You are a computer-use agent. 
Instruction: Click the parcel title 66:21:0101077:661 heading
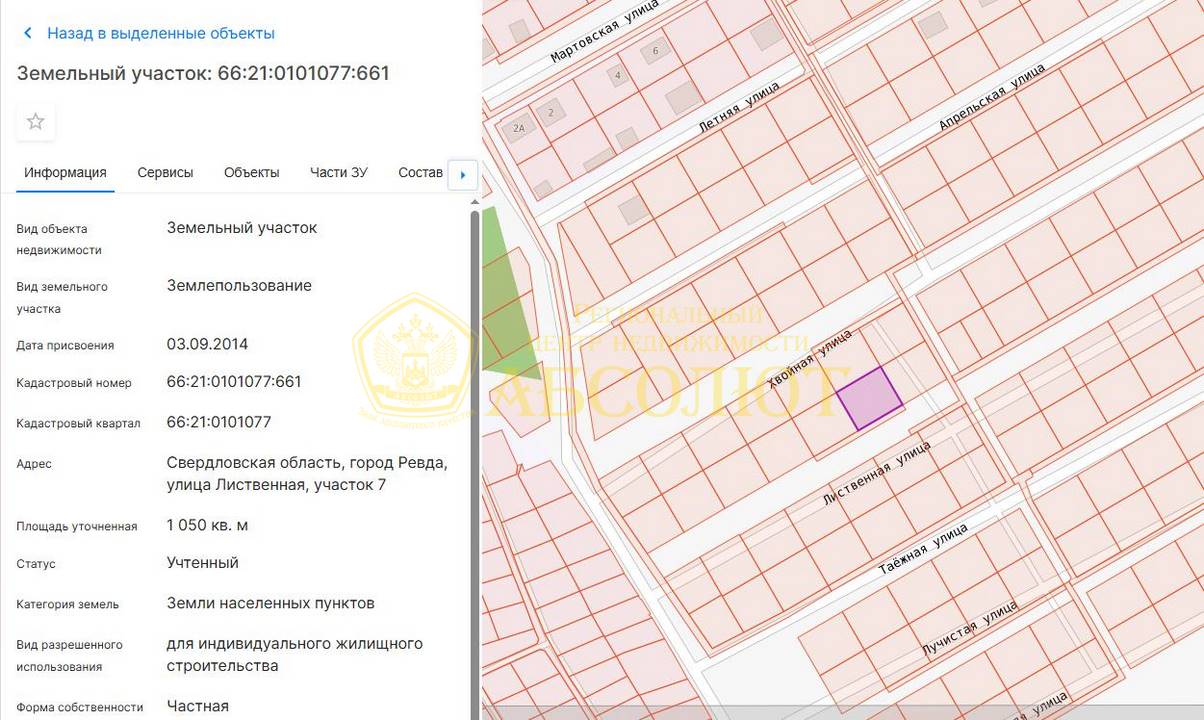203,73
